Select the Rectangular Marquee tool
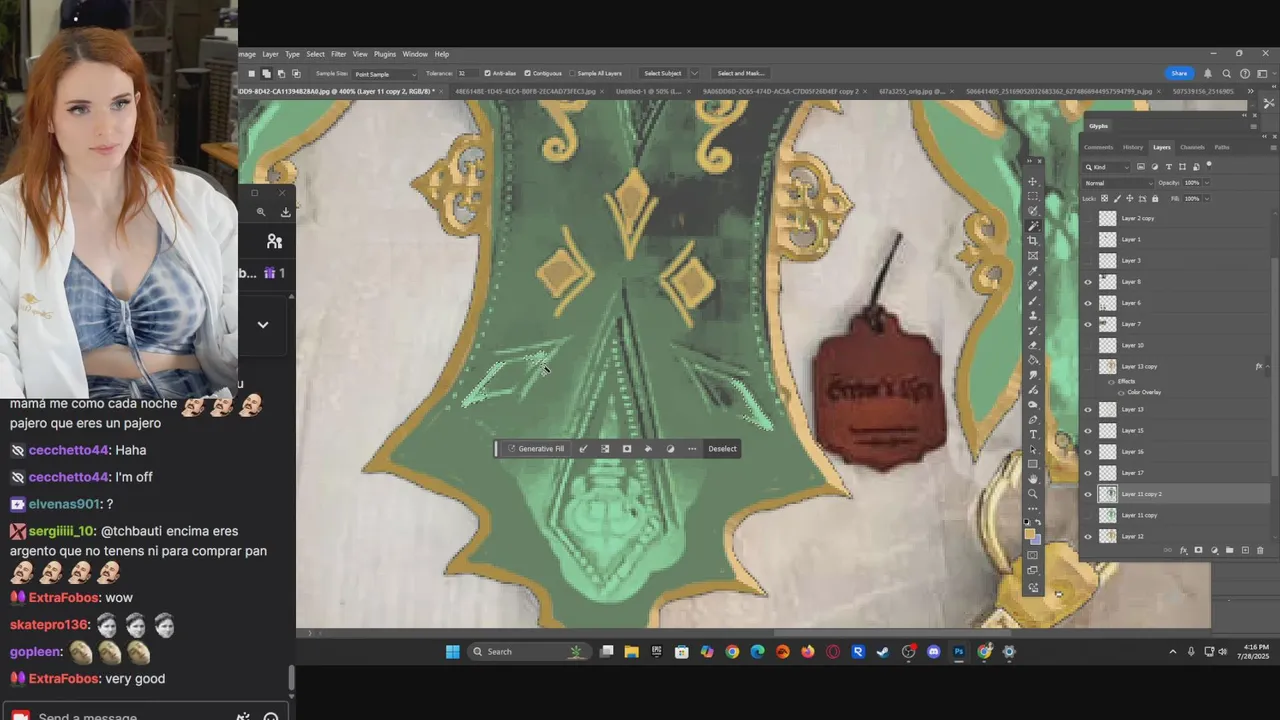The width and height of the screenshot is (1280, 720). click(1033, 196)
